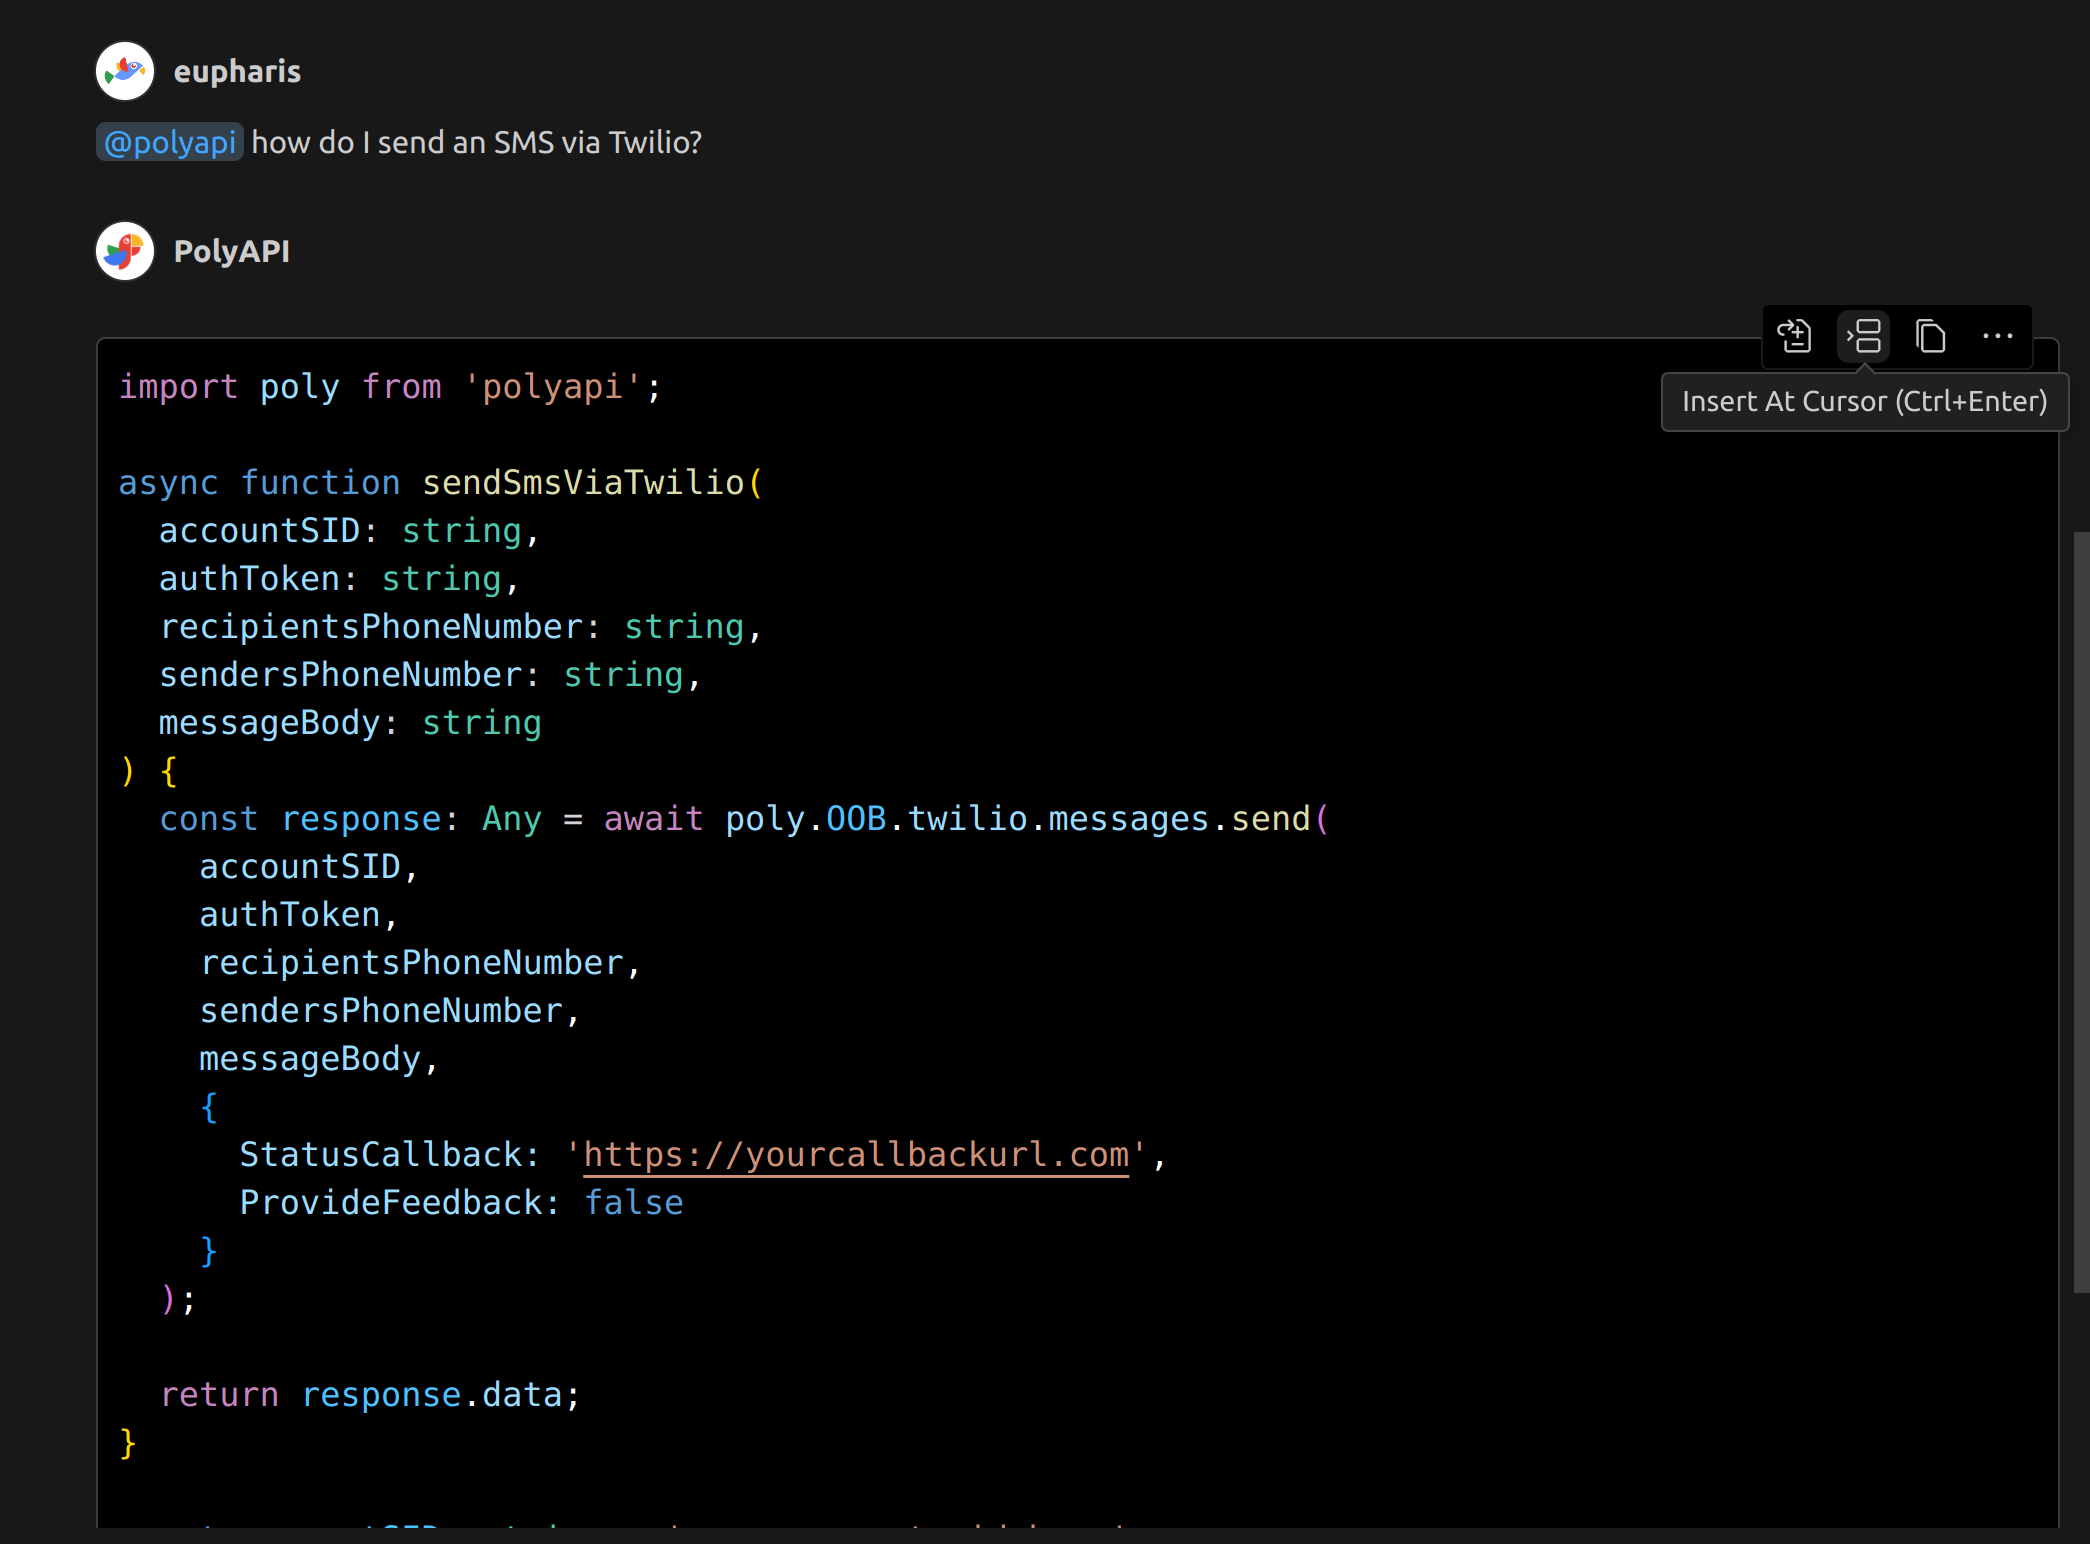Click the @polyapi mention
2090x1544 pixels.
tap(170, 142)
